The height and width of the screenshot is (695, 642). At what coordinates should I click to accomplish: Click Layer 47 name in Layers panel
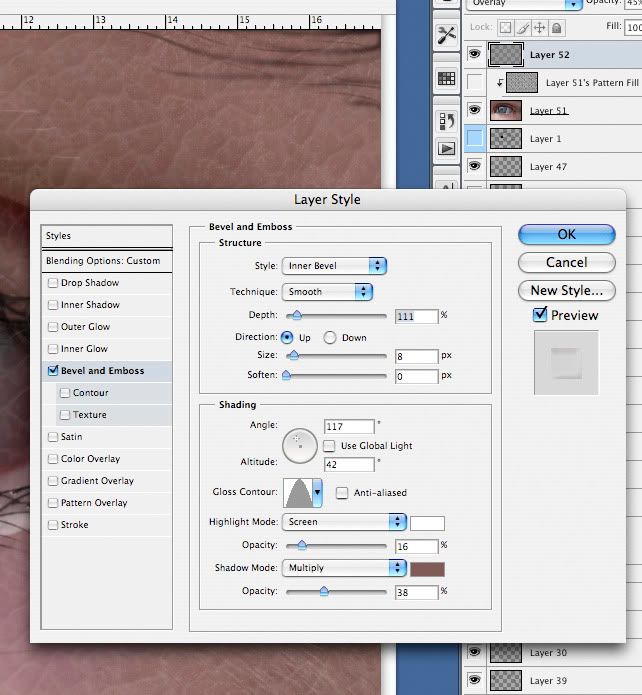[548, 167]
